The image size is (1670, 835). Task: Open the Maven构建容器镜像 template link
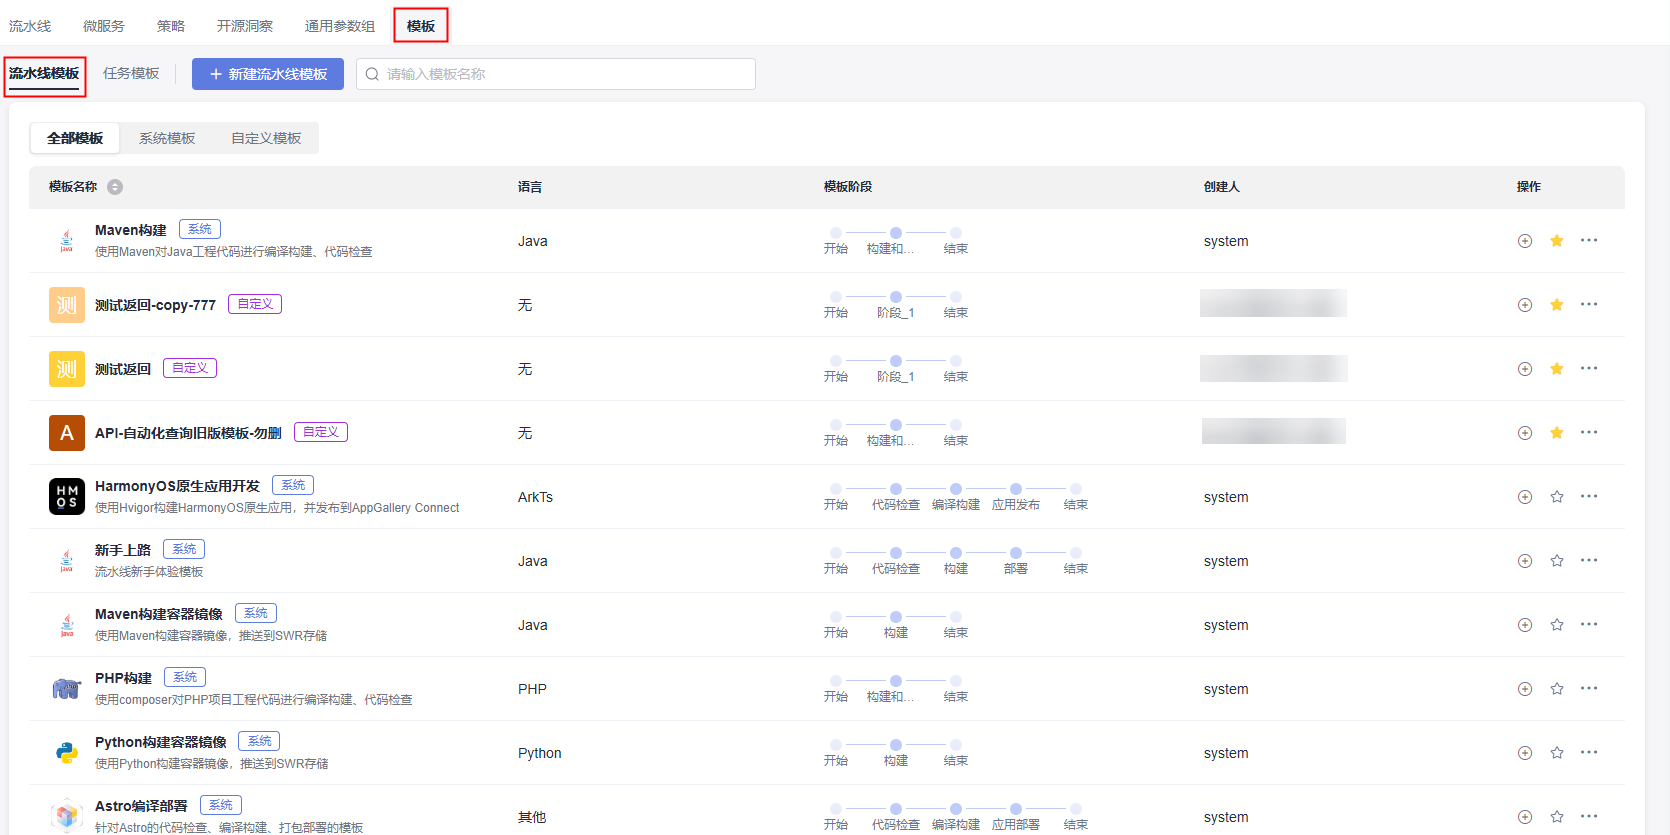click(159, 614)
